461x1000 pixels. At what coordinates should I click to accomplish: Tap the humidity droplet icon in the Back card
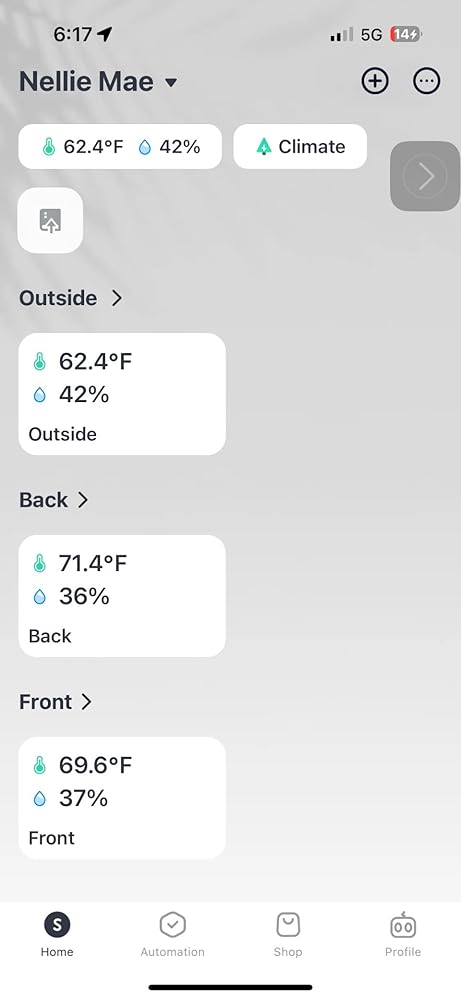tap(40, 597)
